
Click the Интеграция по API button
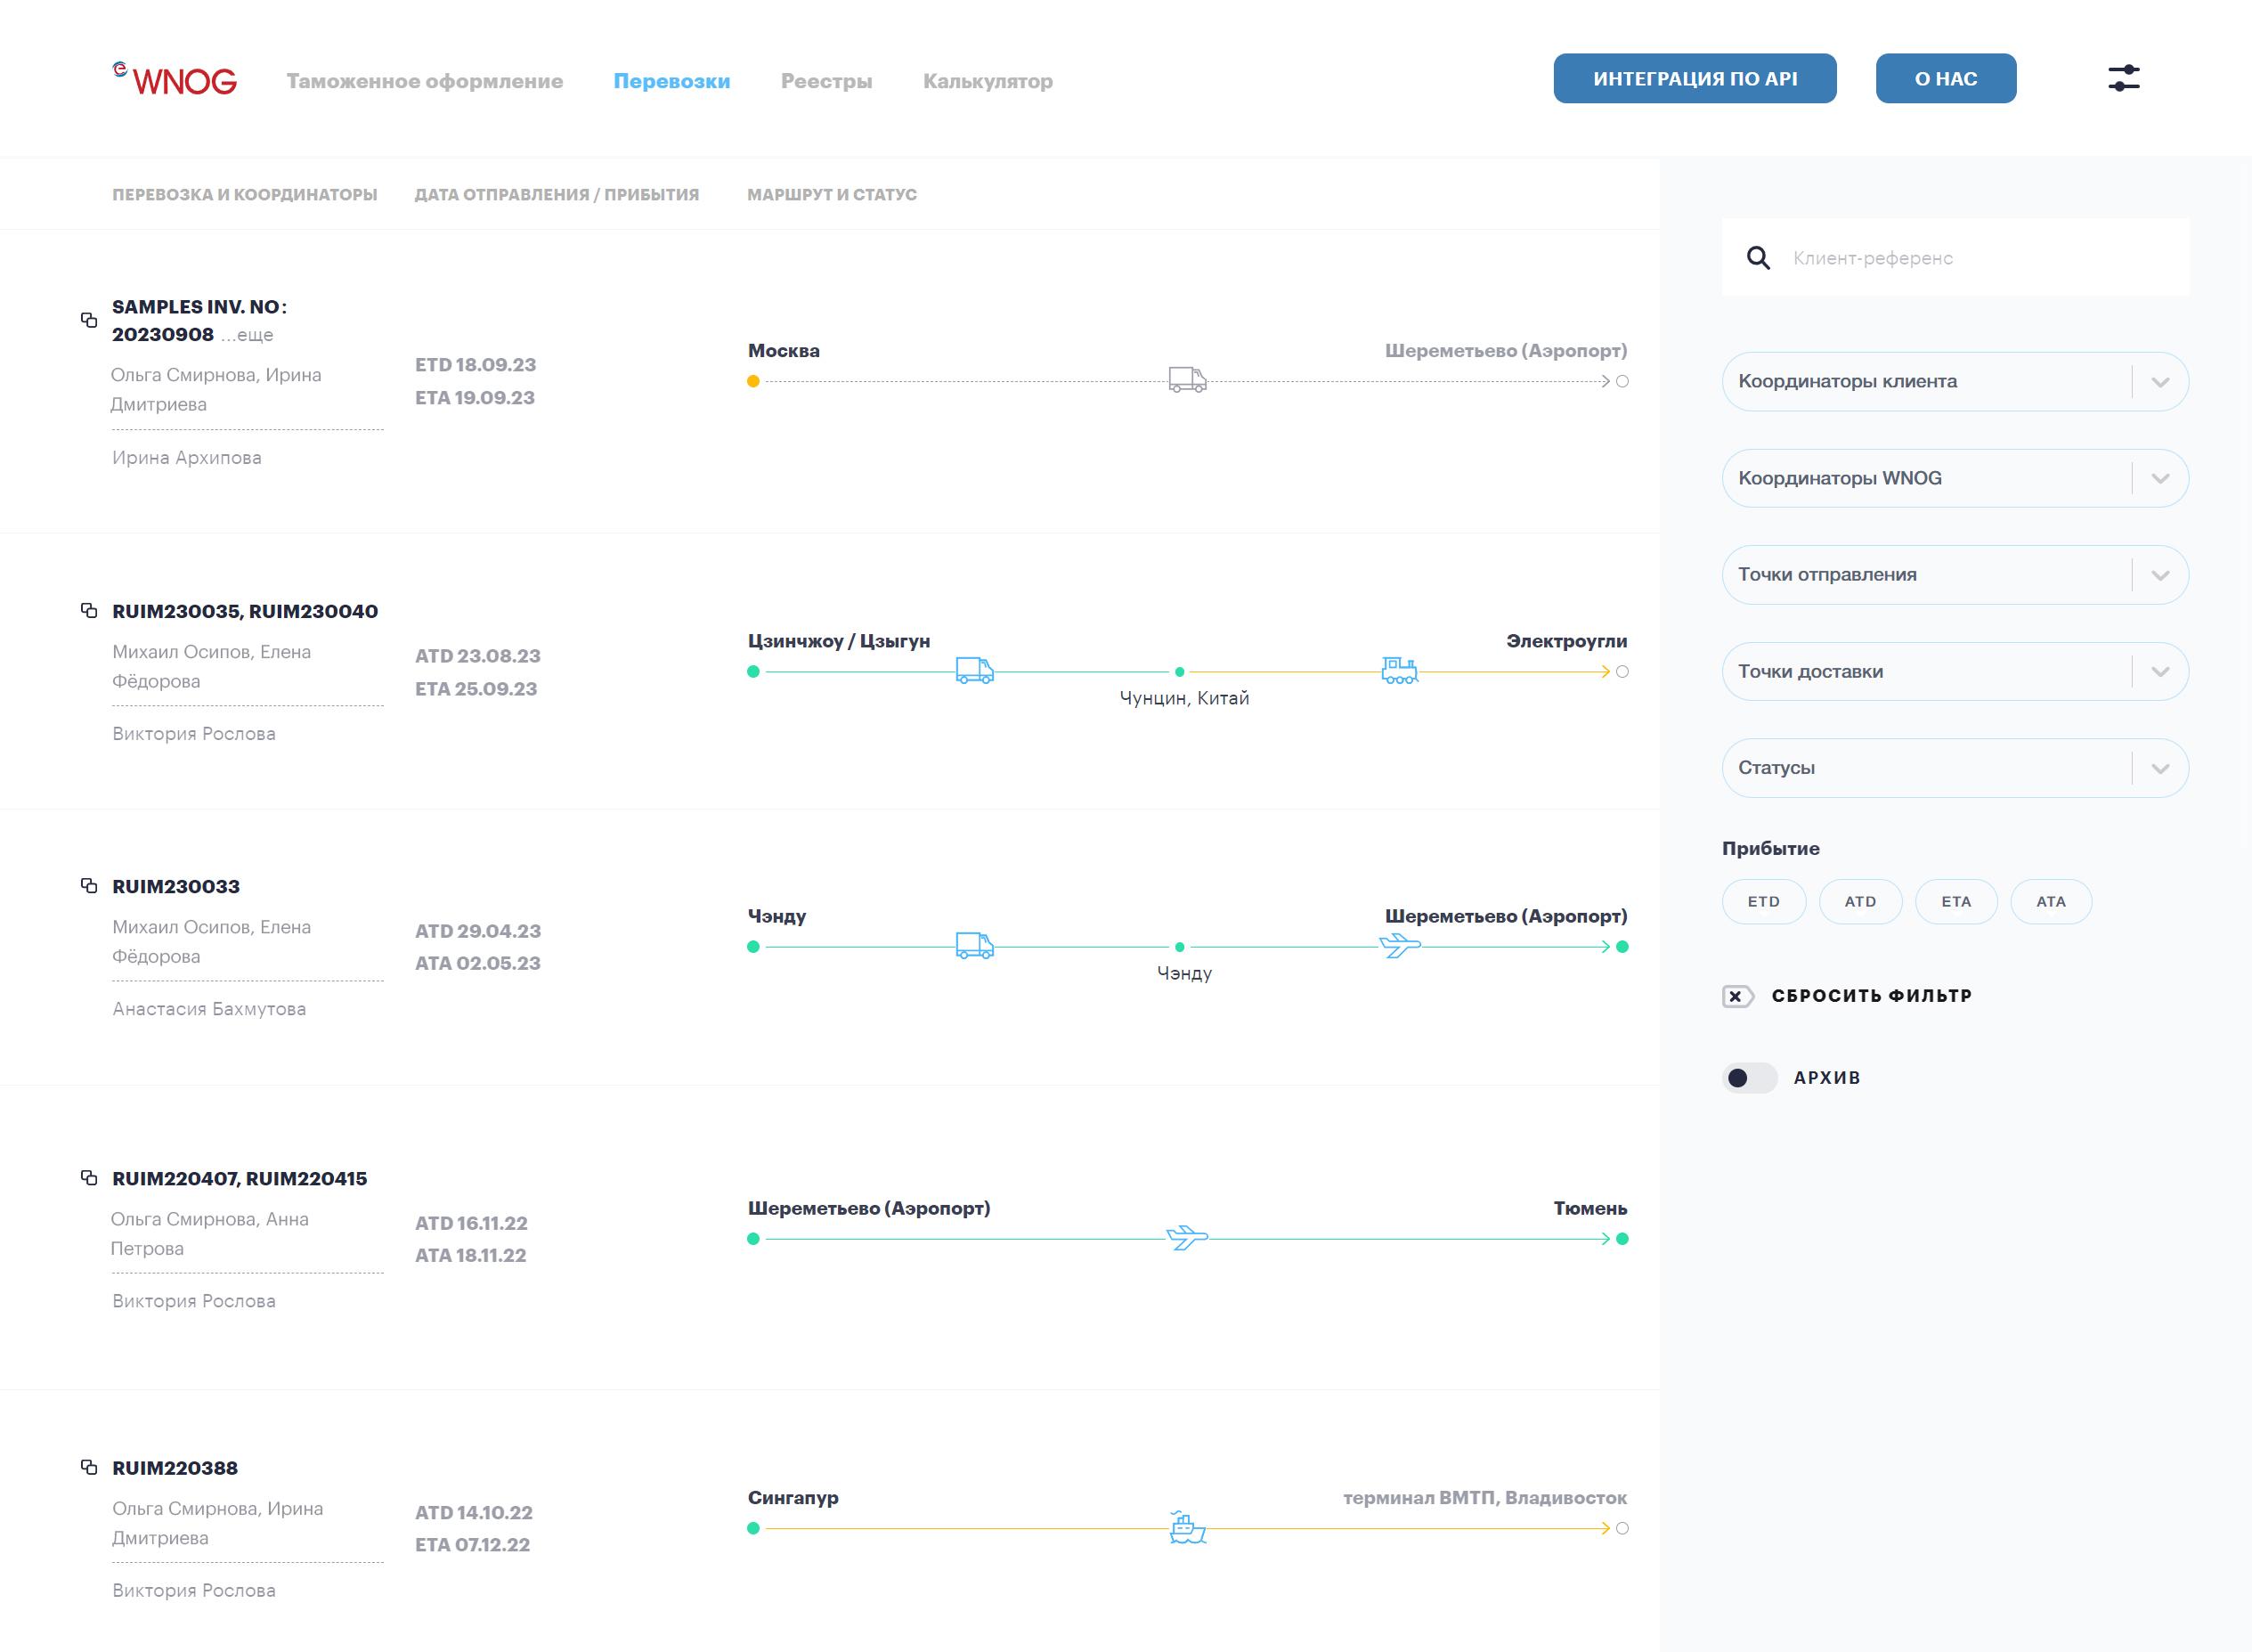1694,78
